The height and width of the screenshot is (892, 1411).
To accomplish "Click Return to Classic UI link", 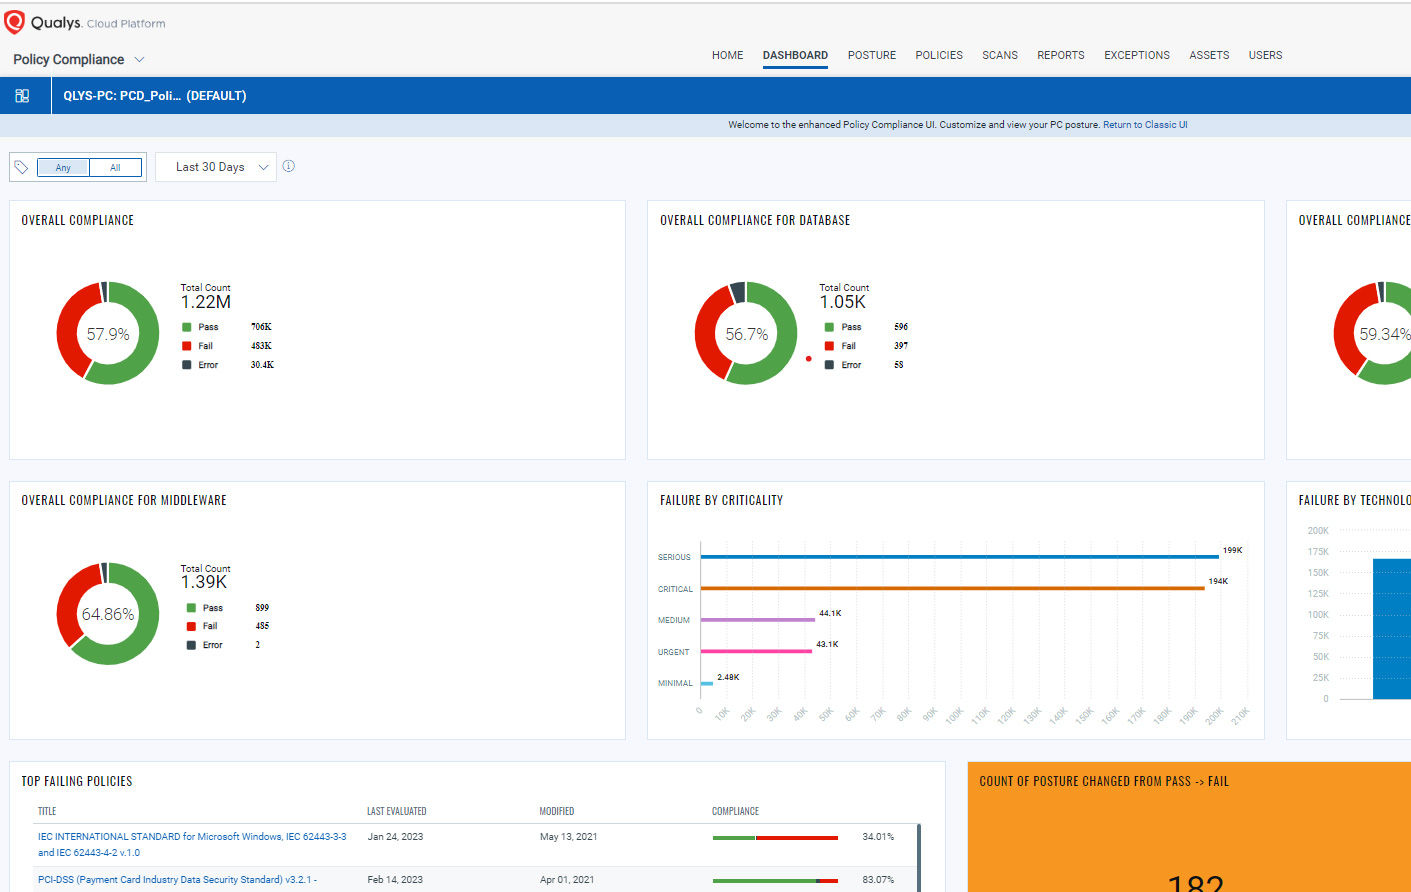I will (1145, 125).
